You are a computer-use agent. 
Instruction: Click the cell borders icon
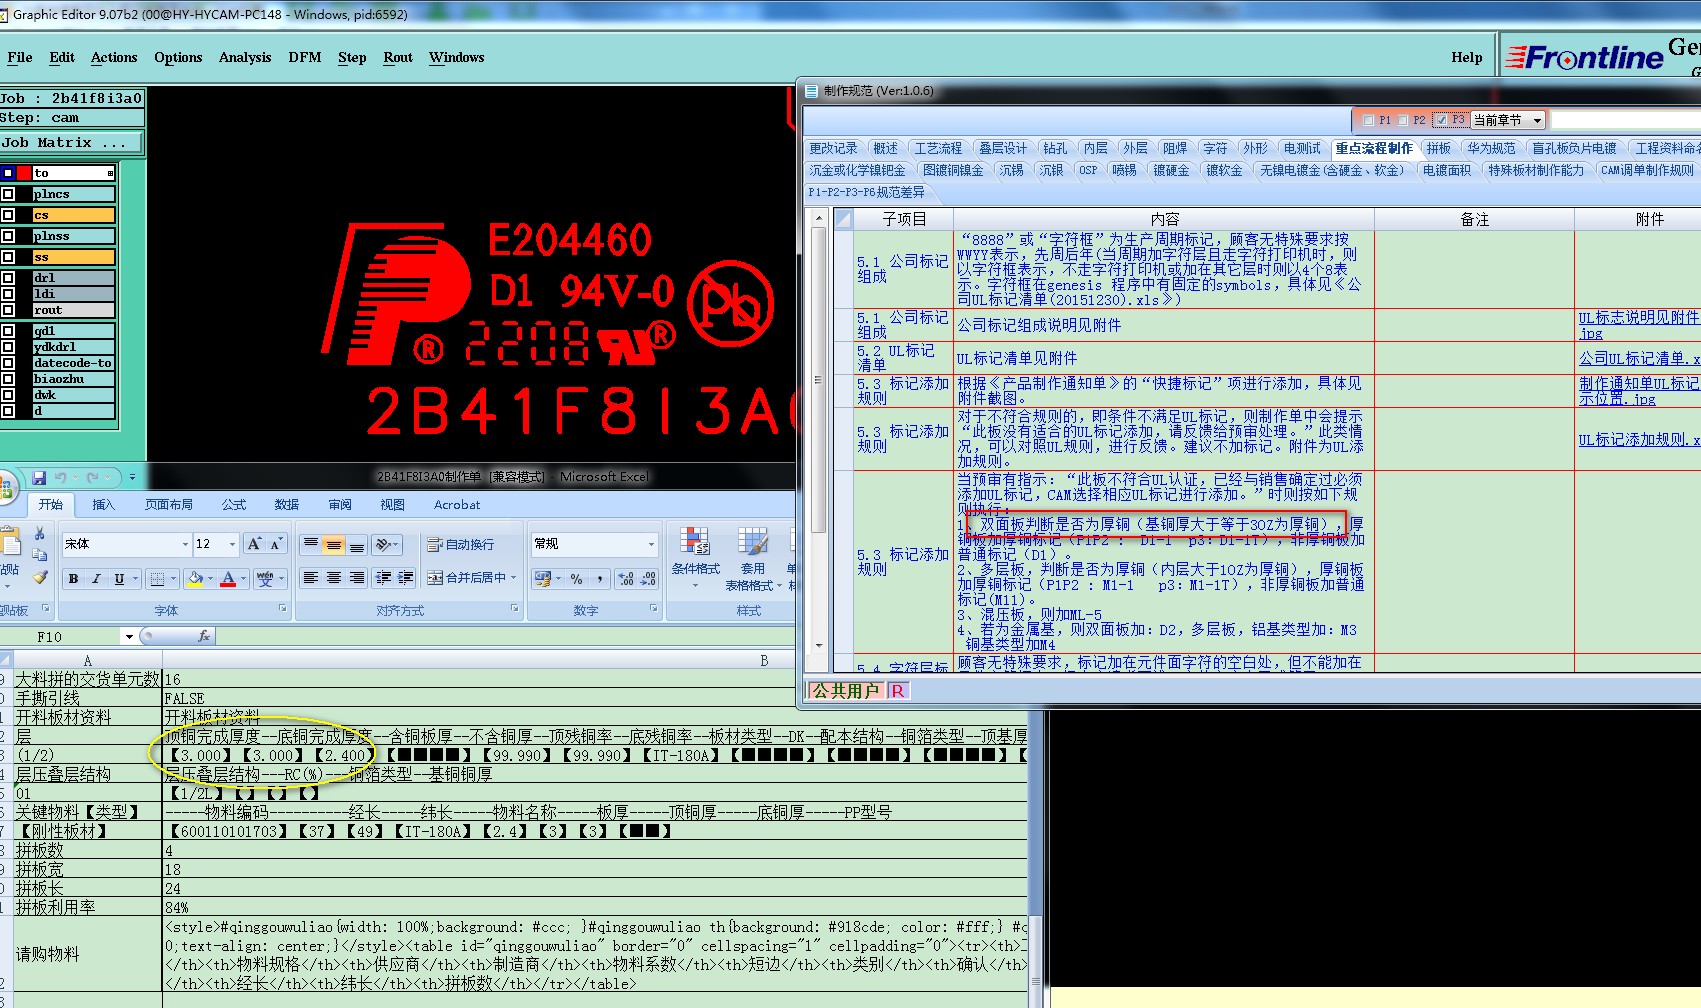(157, 579)
